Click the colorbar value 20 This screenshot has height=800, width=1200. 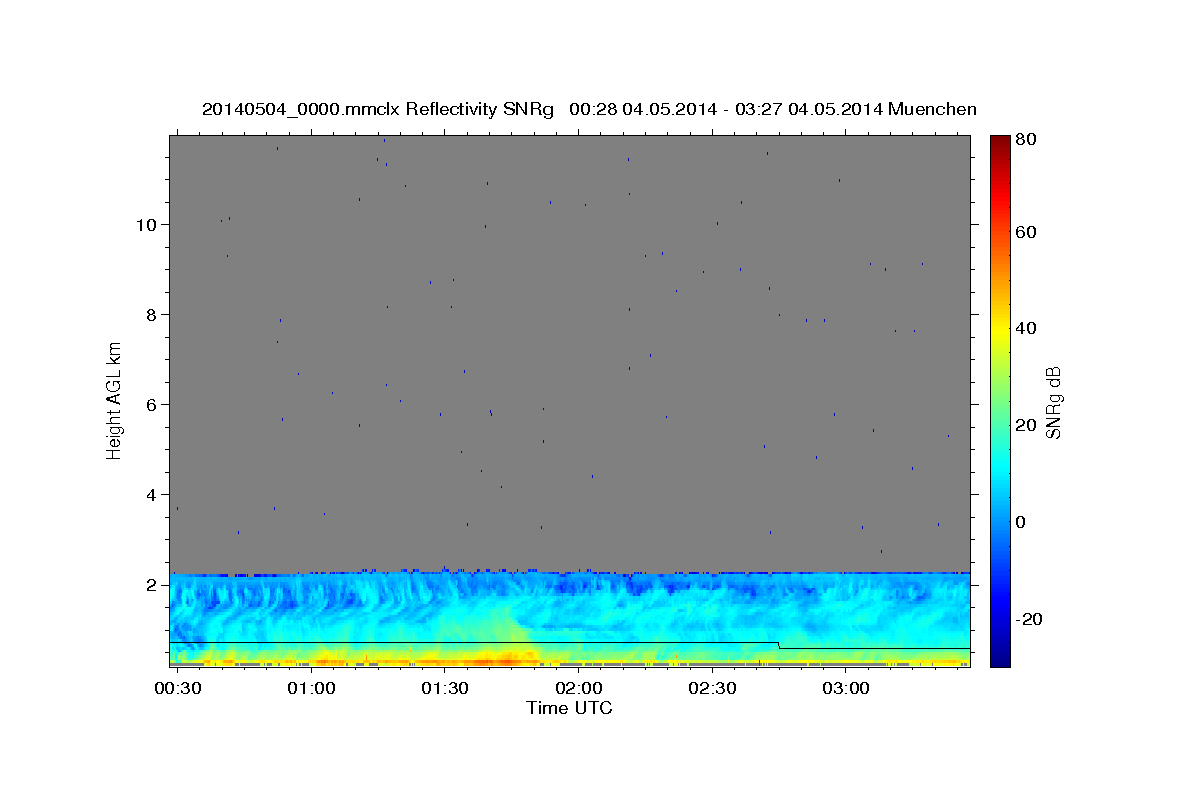coord(1028,425)
